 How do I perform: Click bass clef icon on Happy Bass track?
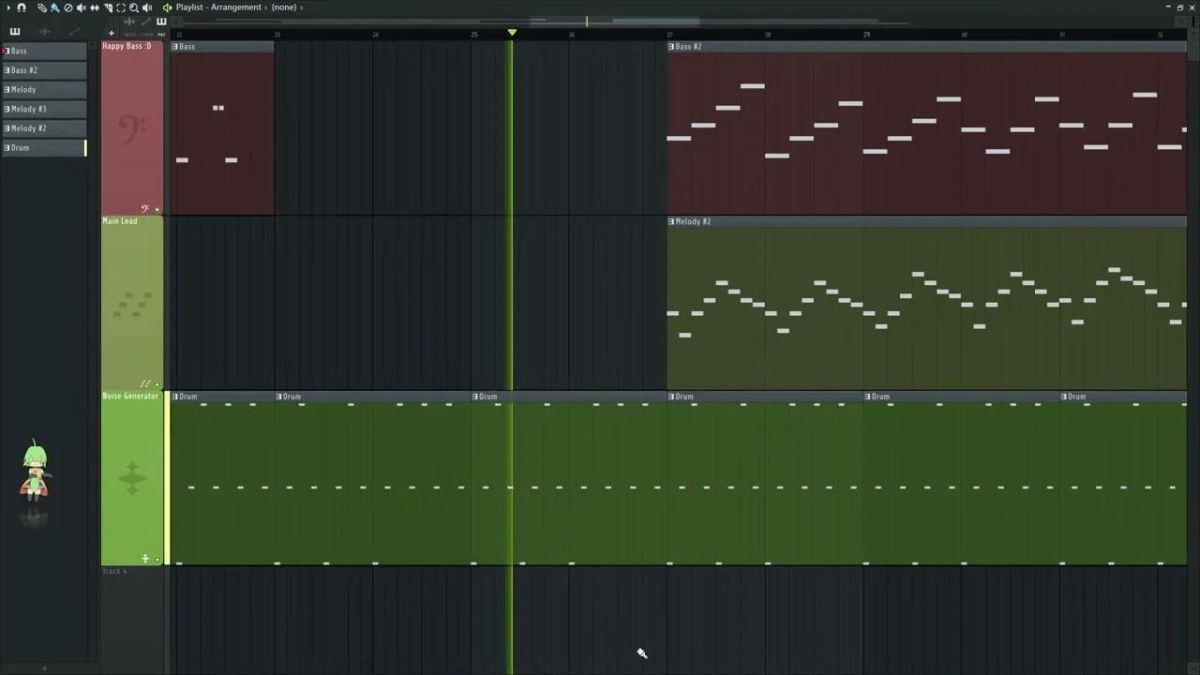tap(146, 209)
